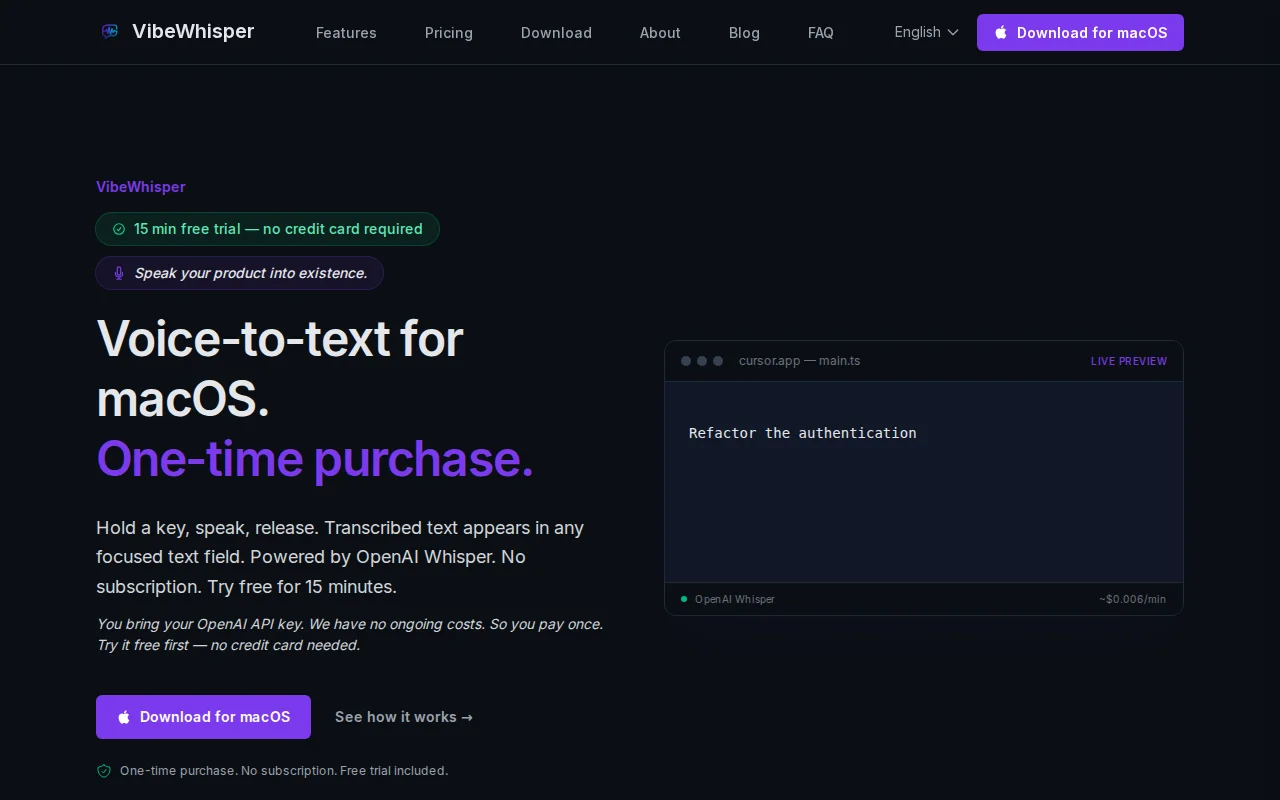The height and width of the screenshot is (800, 1280).
Task: Click 'Speak your product into existence.' tagline
Action: 251,273
